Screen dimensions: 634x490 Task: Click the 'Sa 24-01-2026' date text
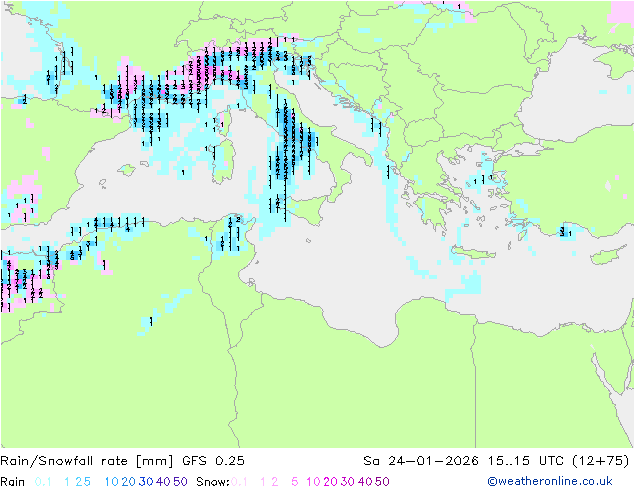click(x=421, y=460)
